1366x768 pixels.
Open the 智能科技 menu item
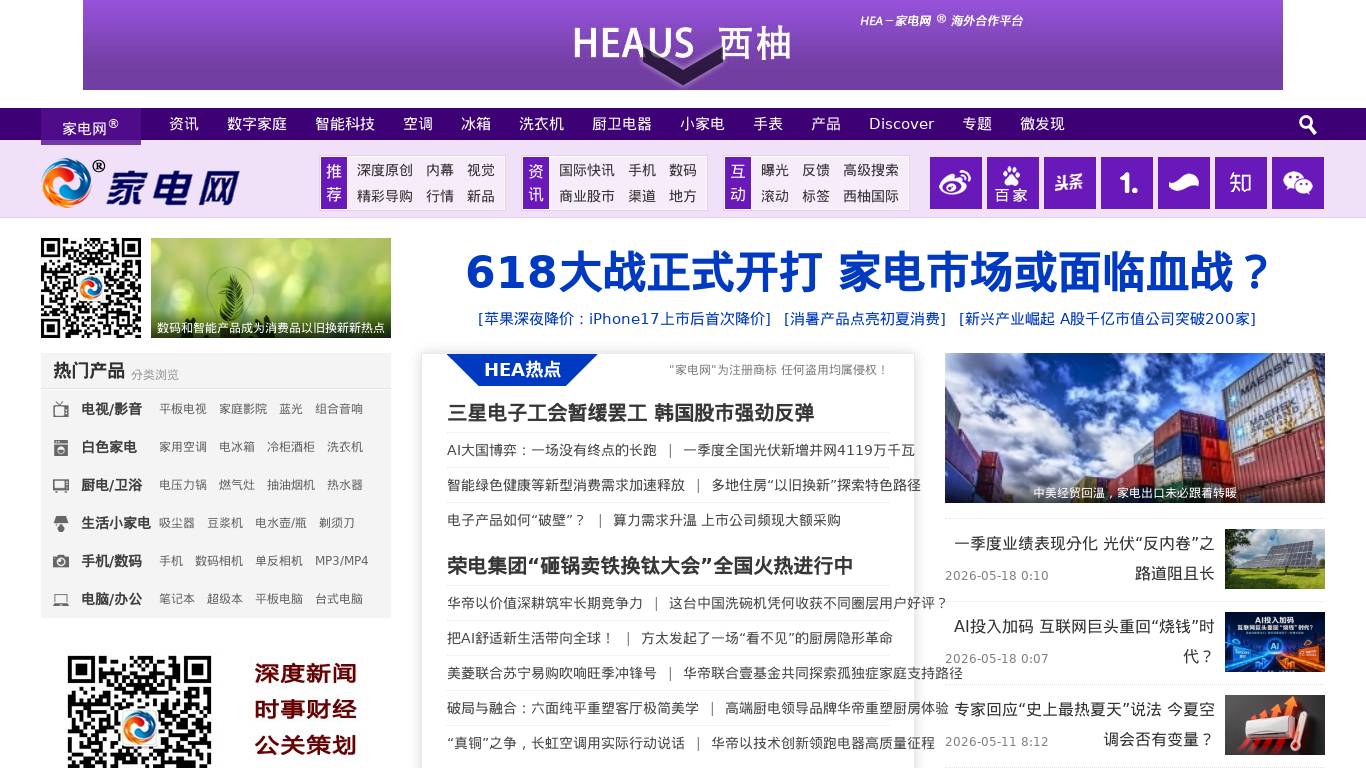345,124
